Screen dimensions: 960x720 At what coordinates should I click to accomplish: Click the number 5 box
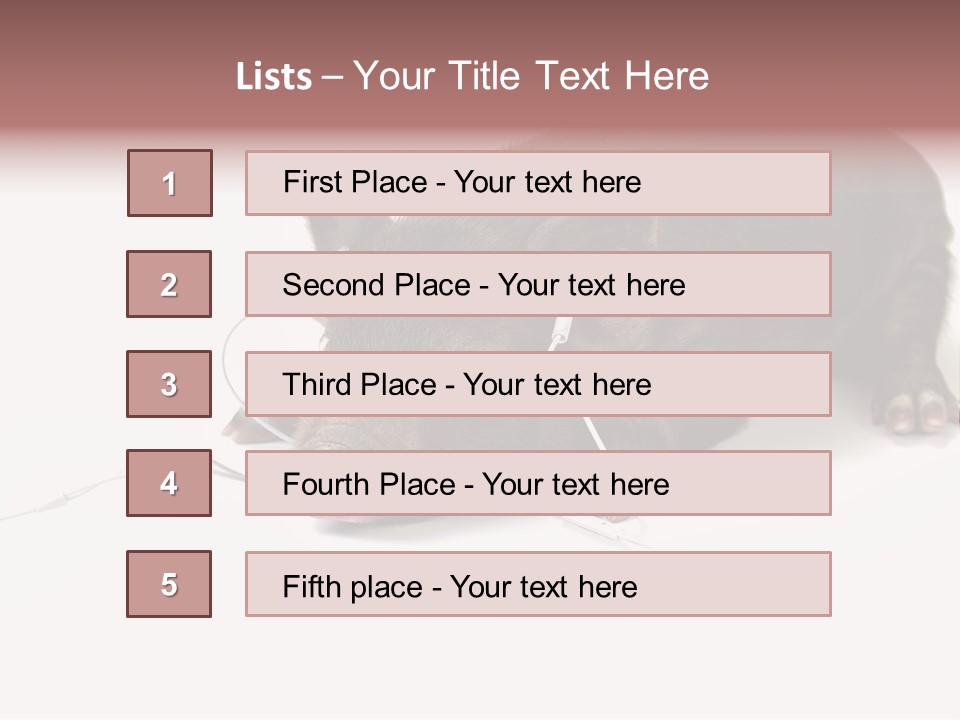pyautogui.click(x=169, y=584)
